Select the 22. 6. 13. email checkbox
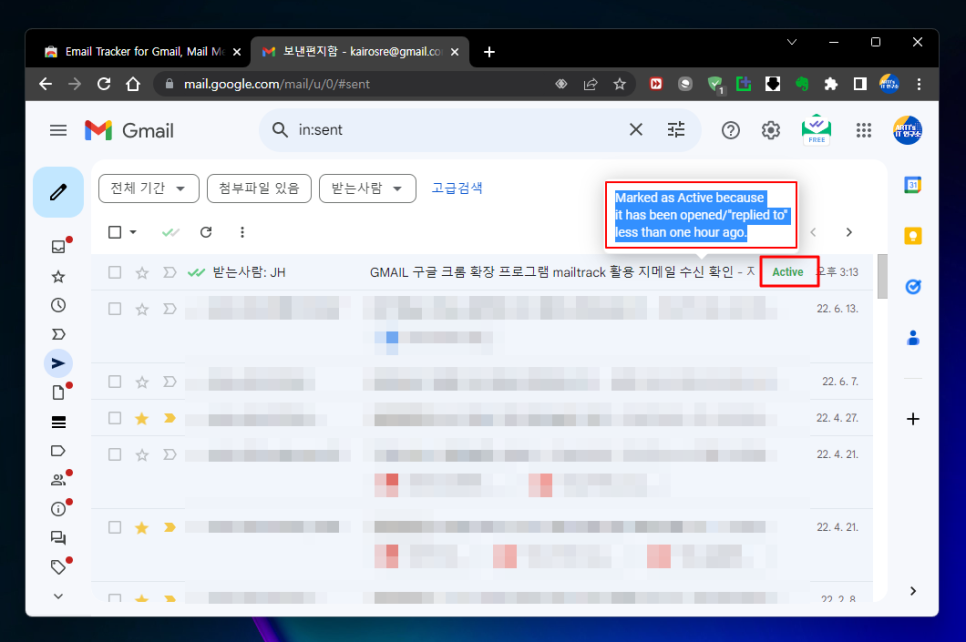966x642 pixels. point(115,309)
